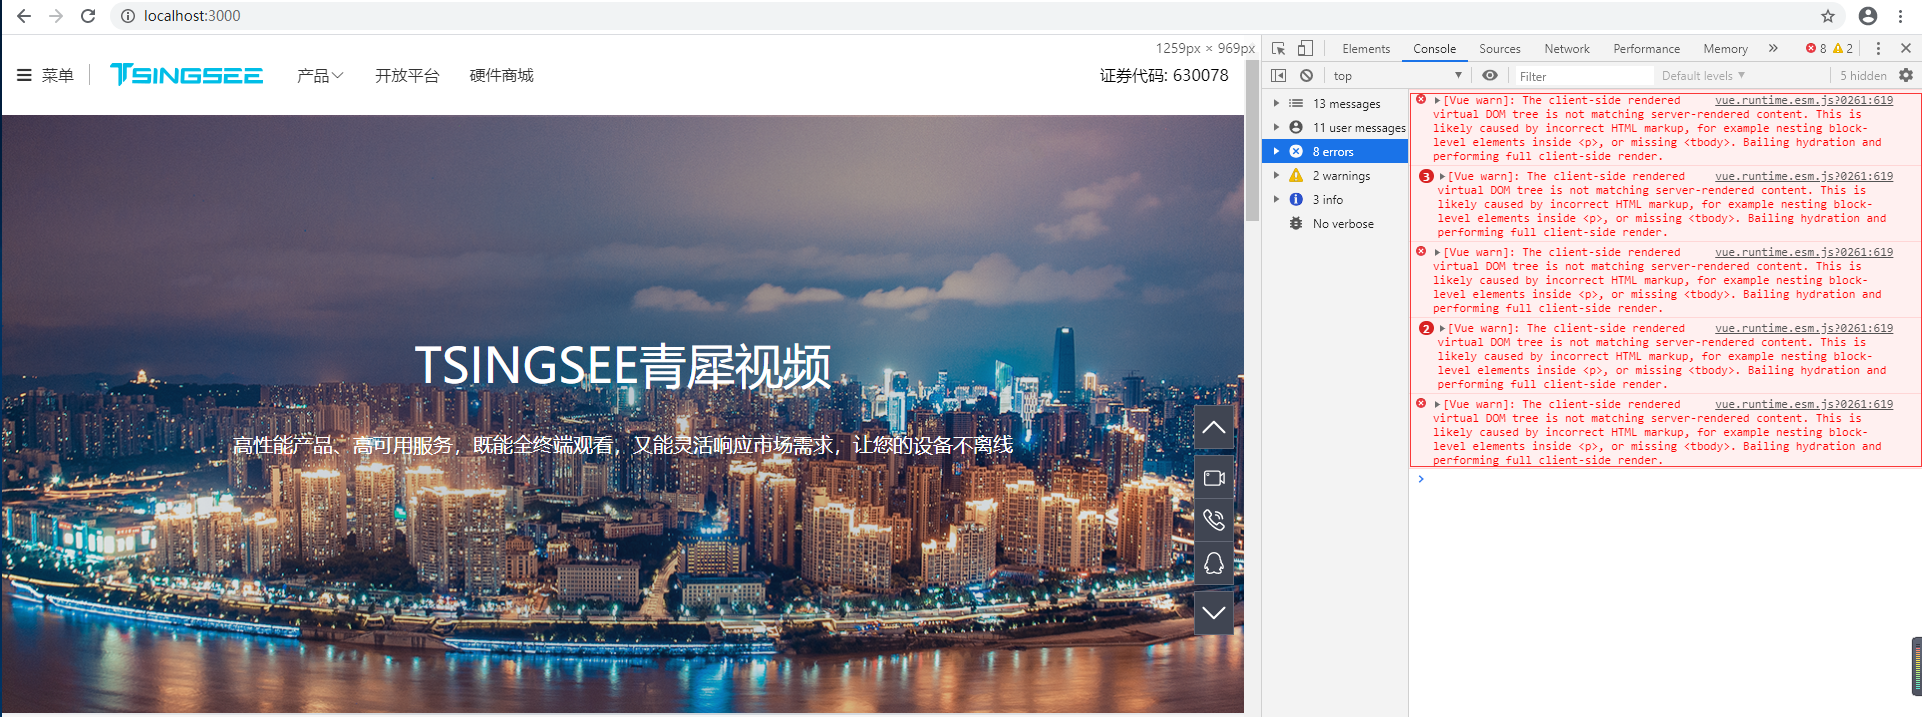Click the 5 hidden messages label

point(1863,75)
